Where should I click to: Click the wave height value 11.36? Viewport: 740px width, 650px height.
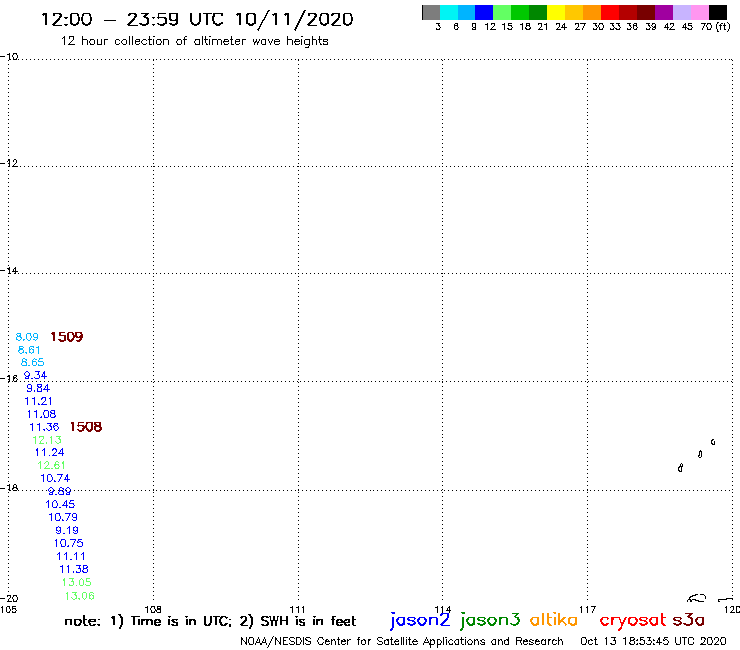click(x=44, y=427)
